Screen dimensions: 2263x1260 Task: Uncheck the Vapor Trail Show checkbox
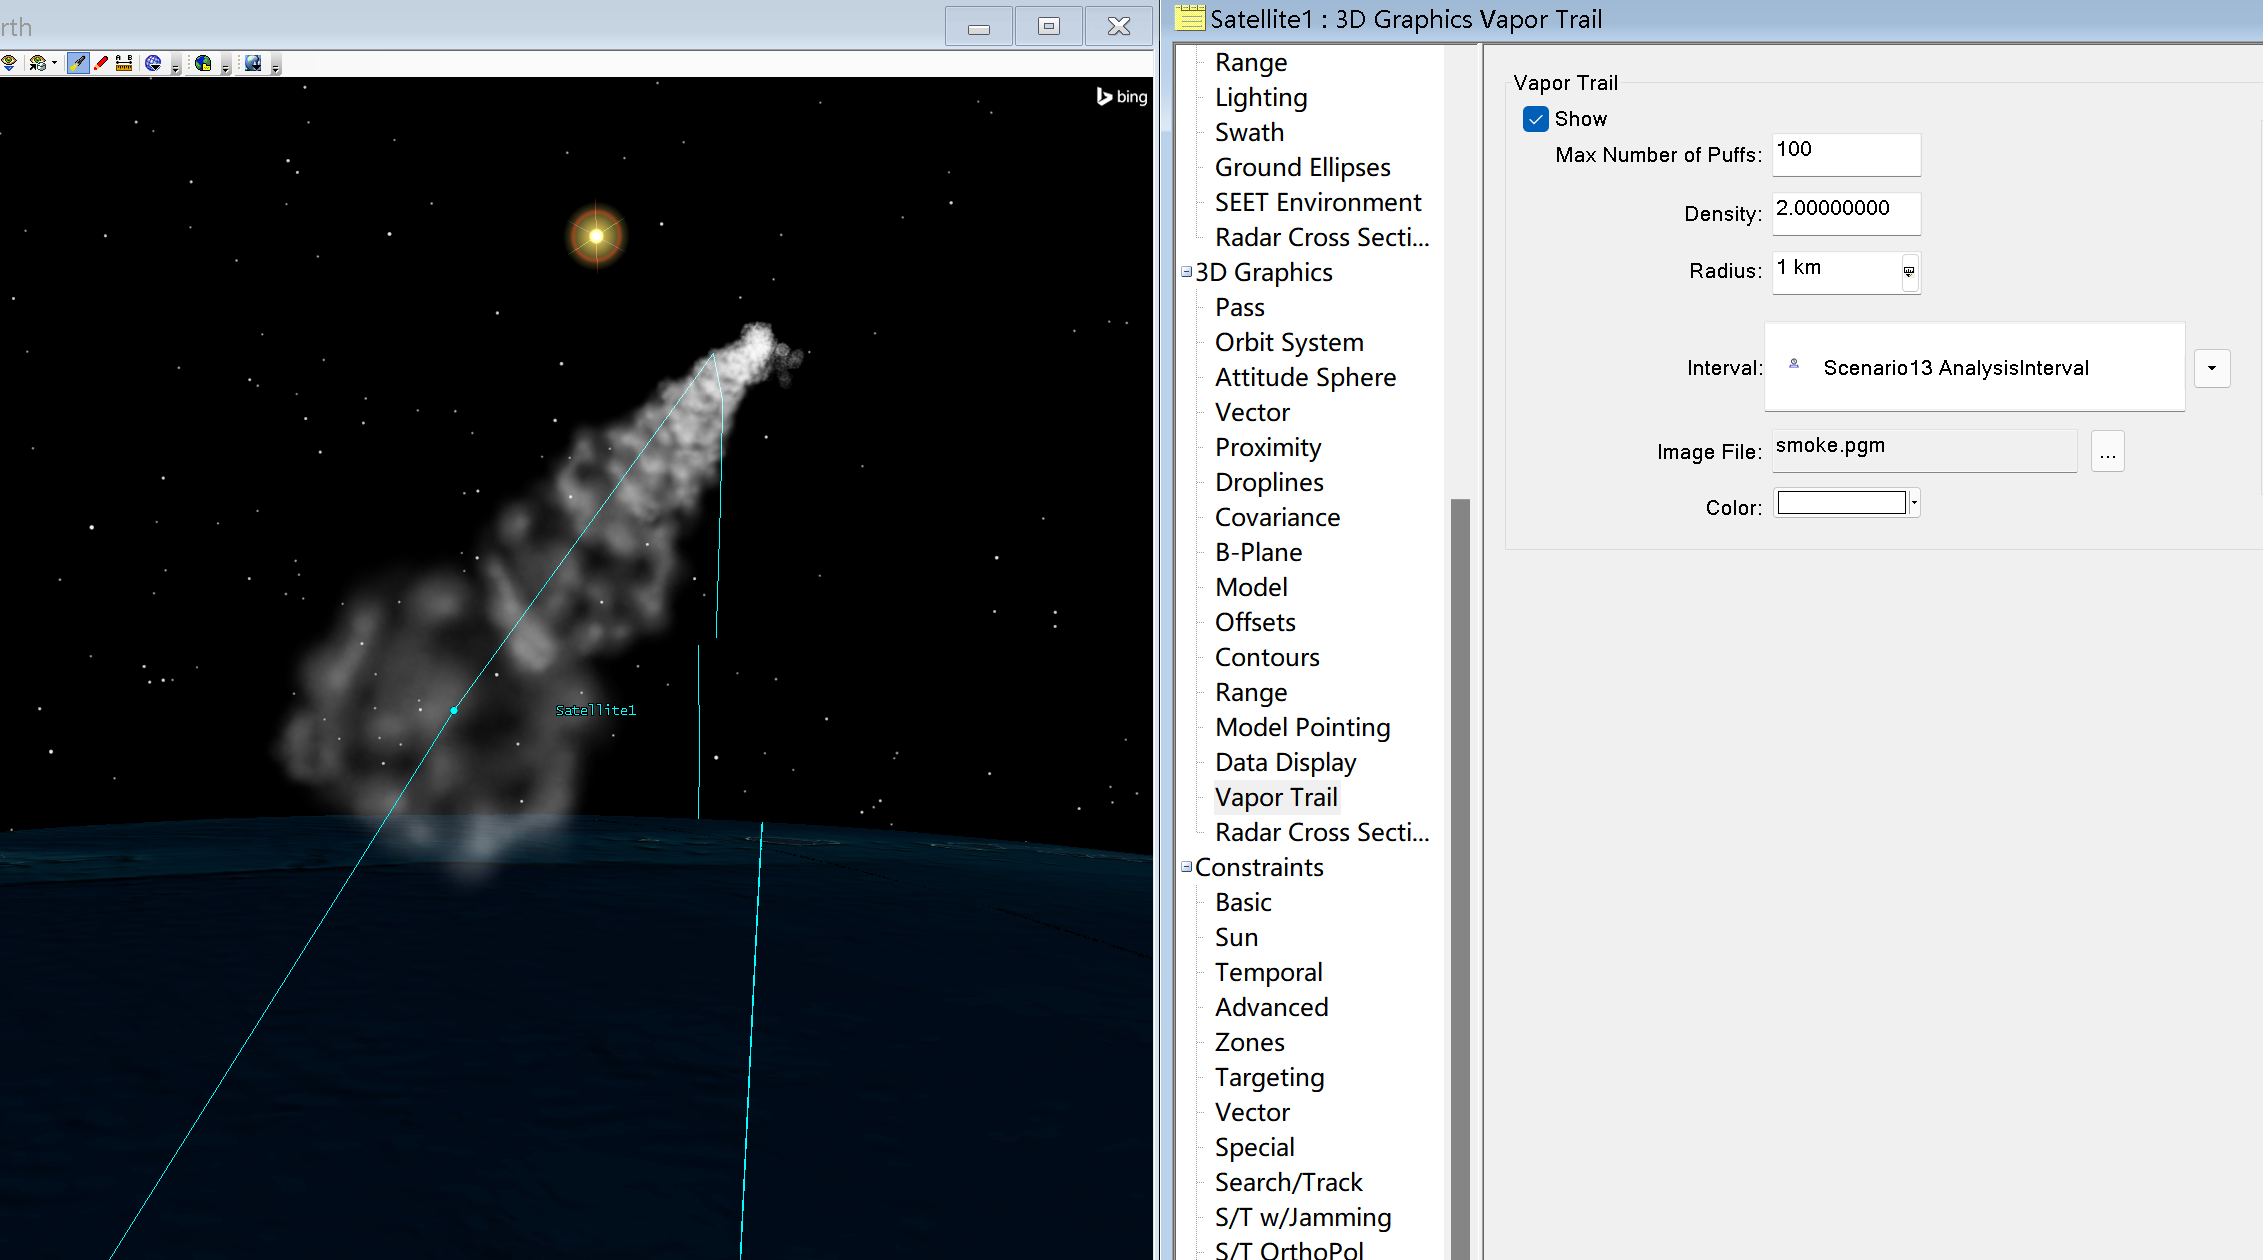pyautogui.click(x=1535, y=119)
